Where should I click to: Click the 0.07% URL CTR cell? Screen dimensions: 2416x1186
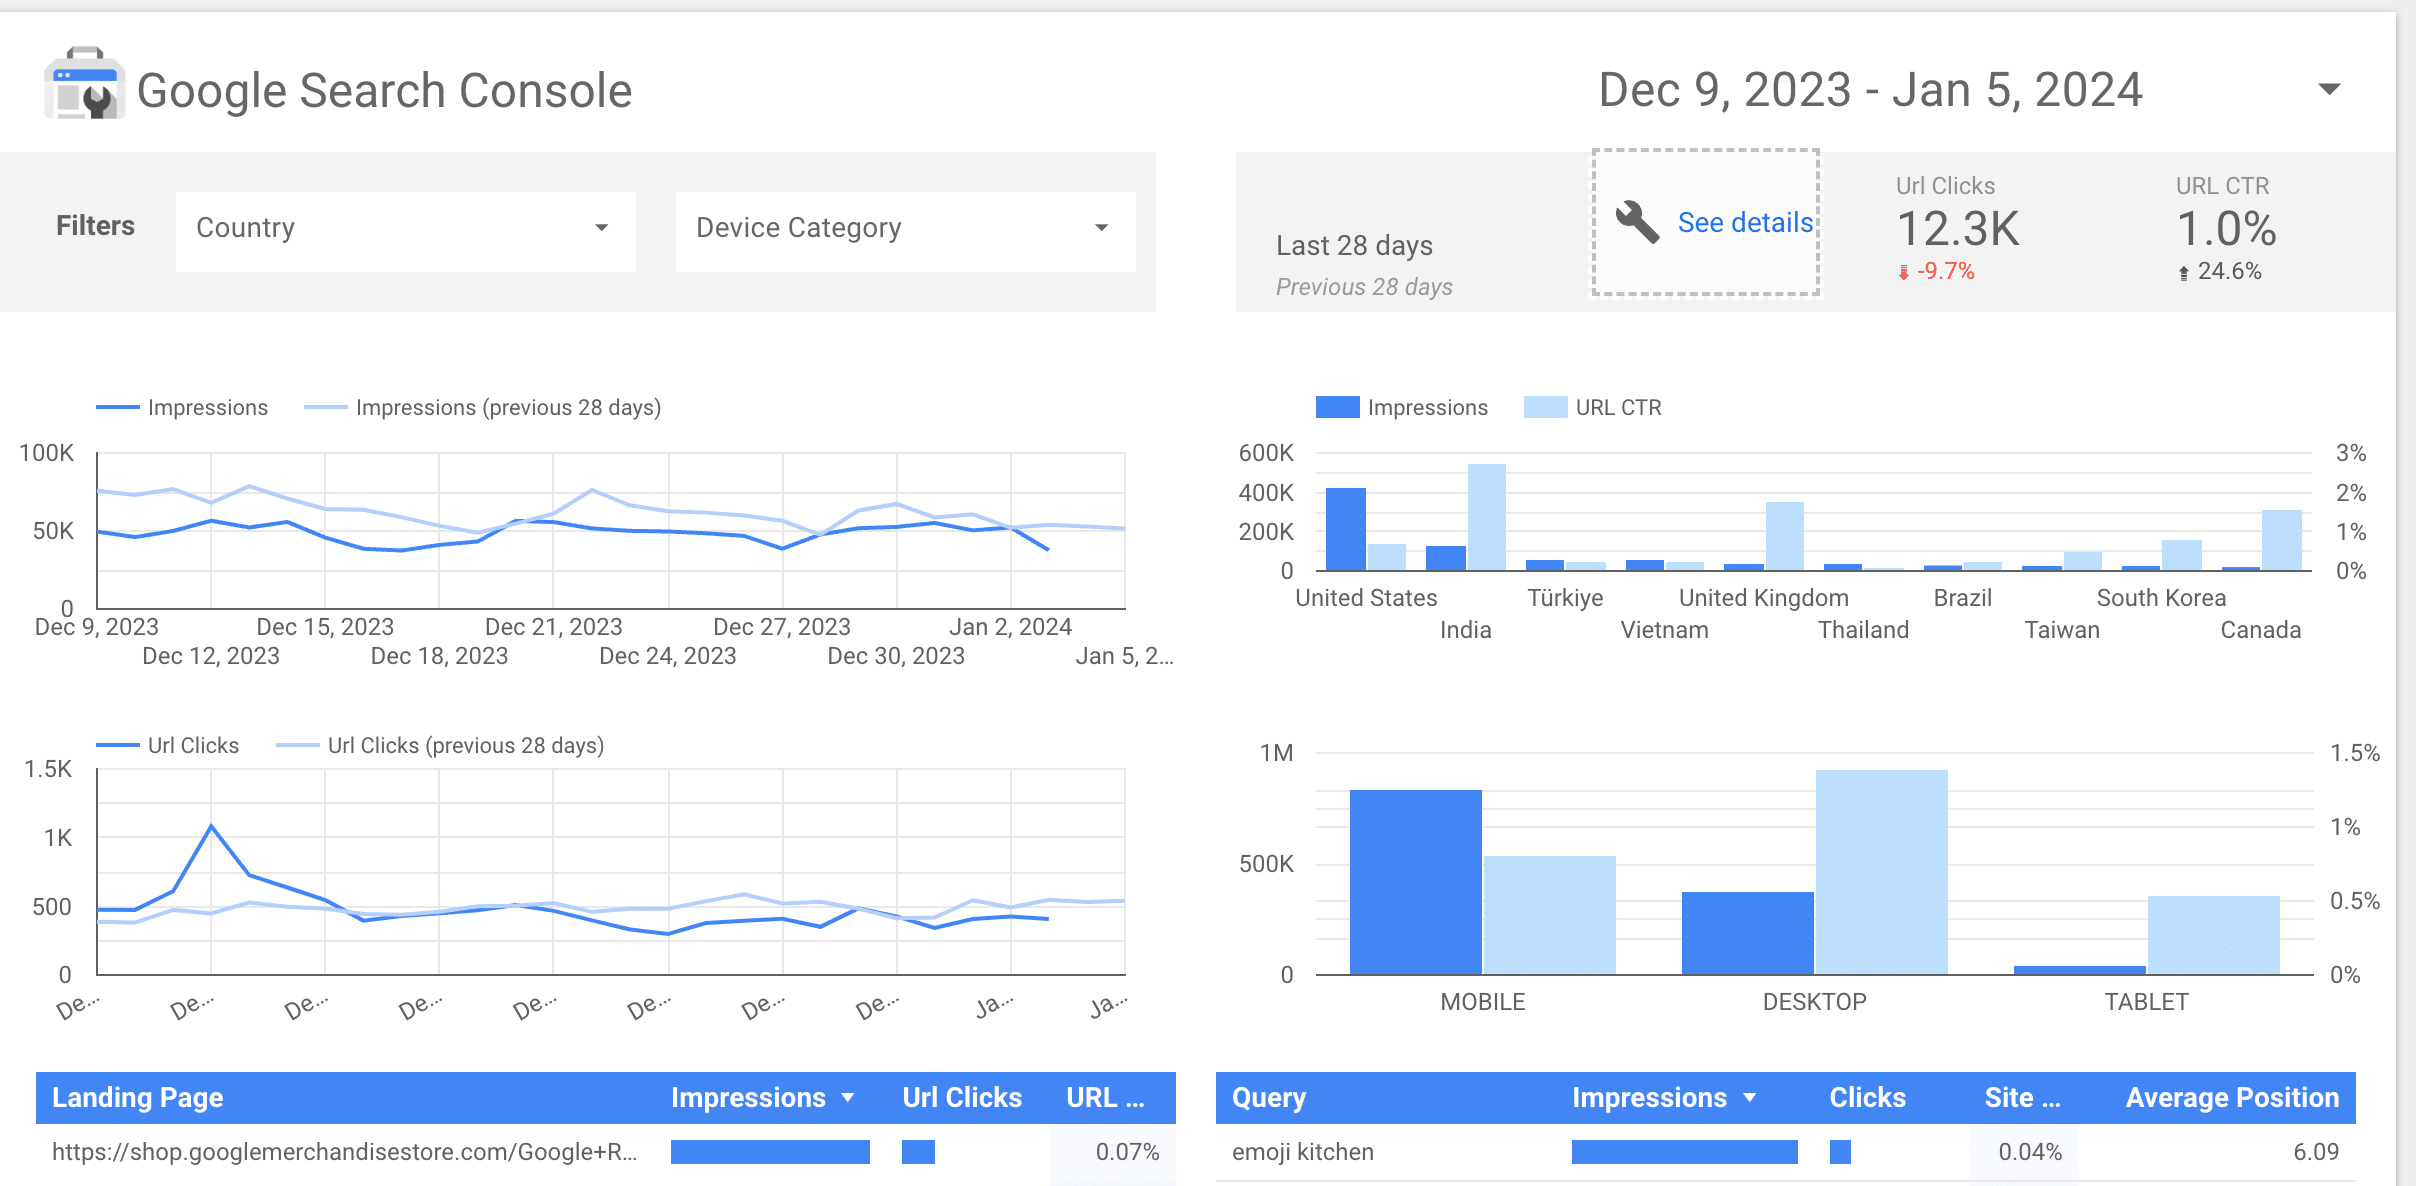click(1127, 1152)
